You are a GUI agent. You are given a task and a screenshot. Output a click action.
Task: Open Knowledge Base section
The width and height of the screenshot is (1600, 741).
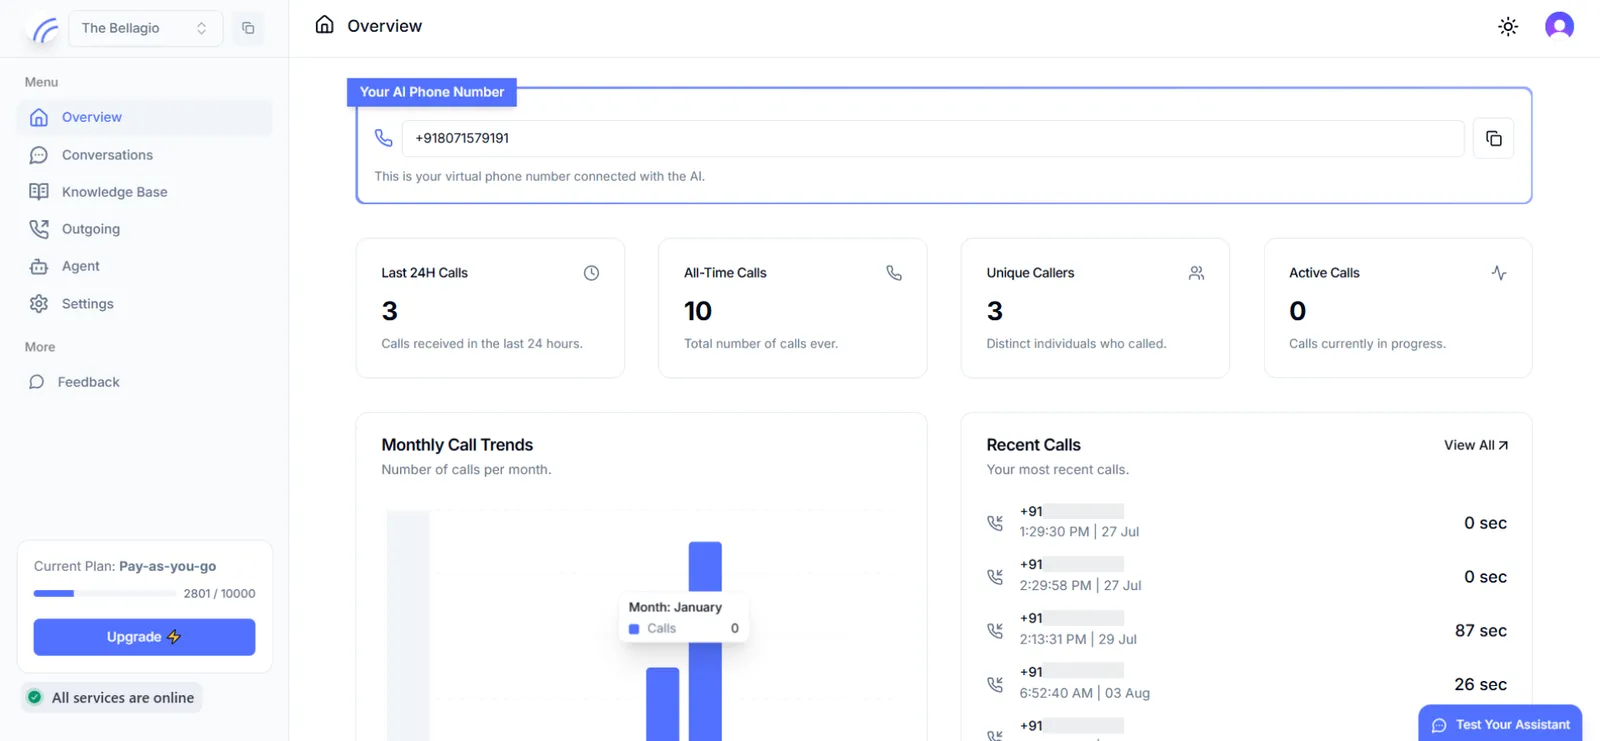point(145,192)
